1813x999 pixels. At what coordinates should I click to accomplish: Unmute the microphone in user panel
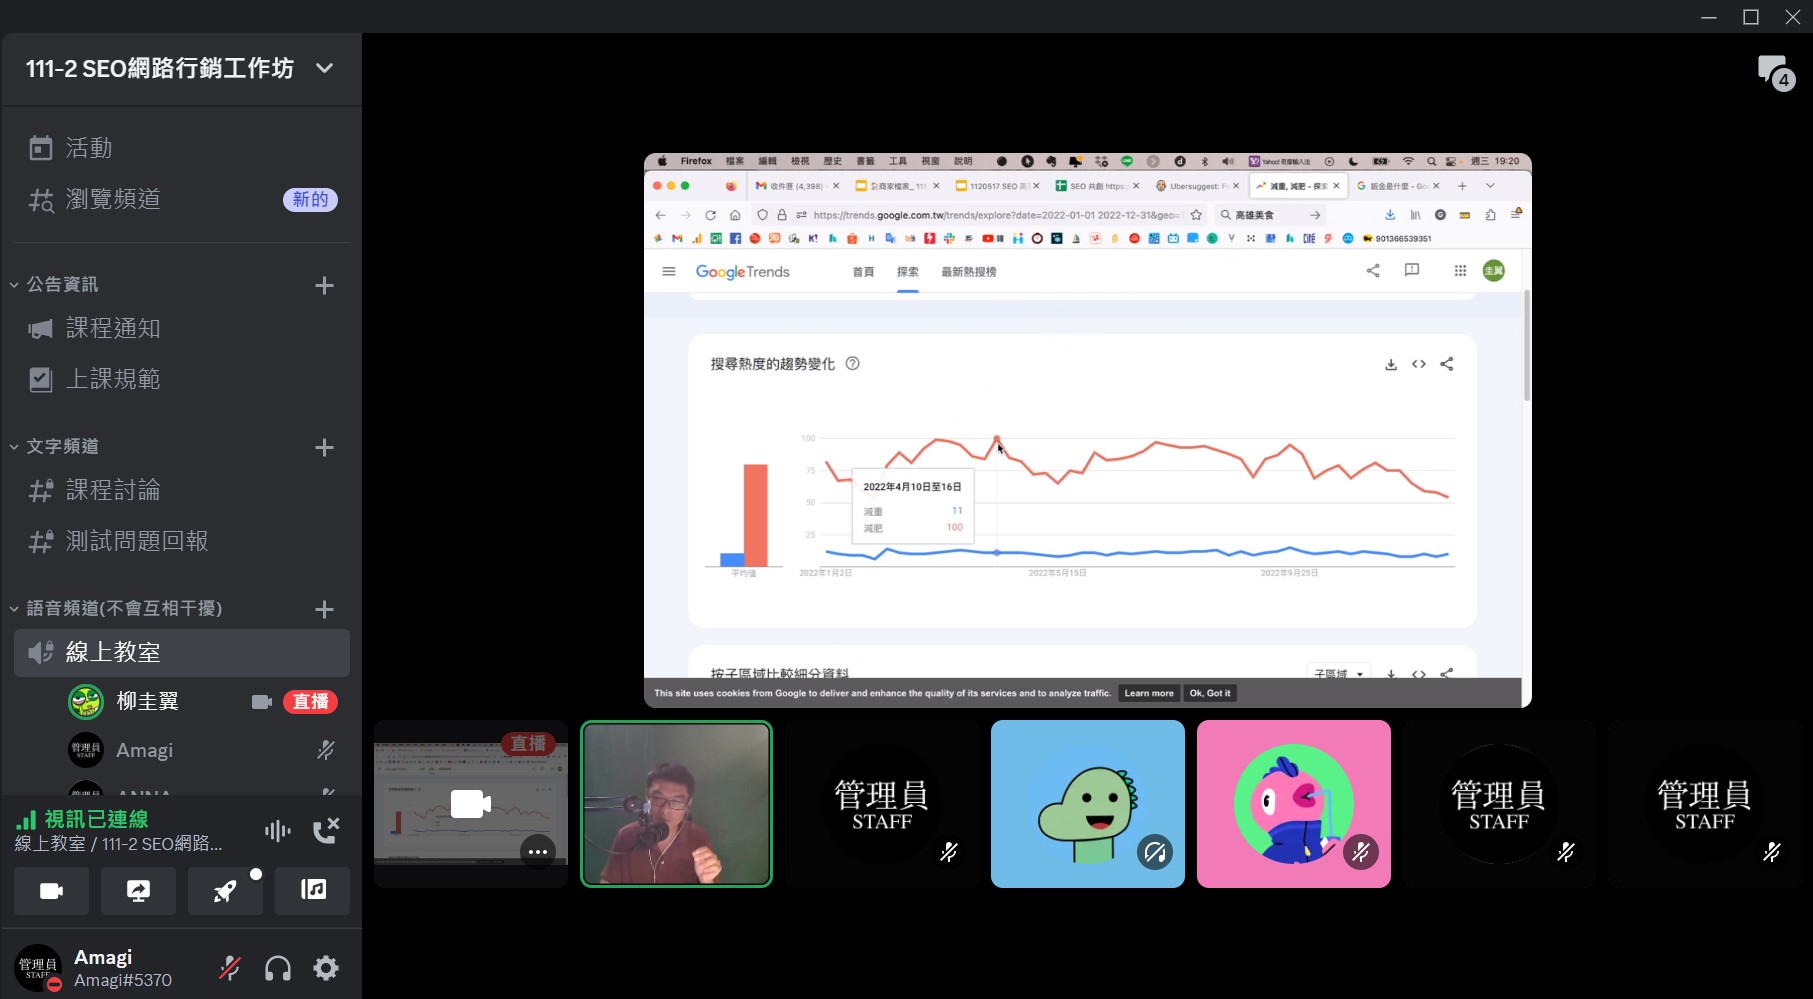(230, 968)
